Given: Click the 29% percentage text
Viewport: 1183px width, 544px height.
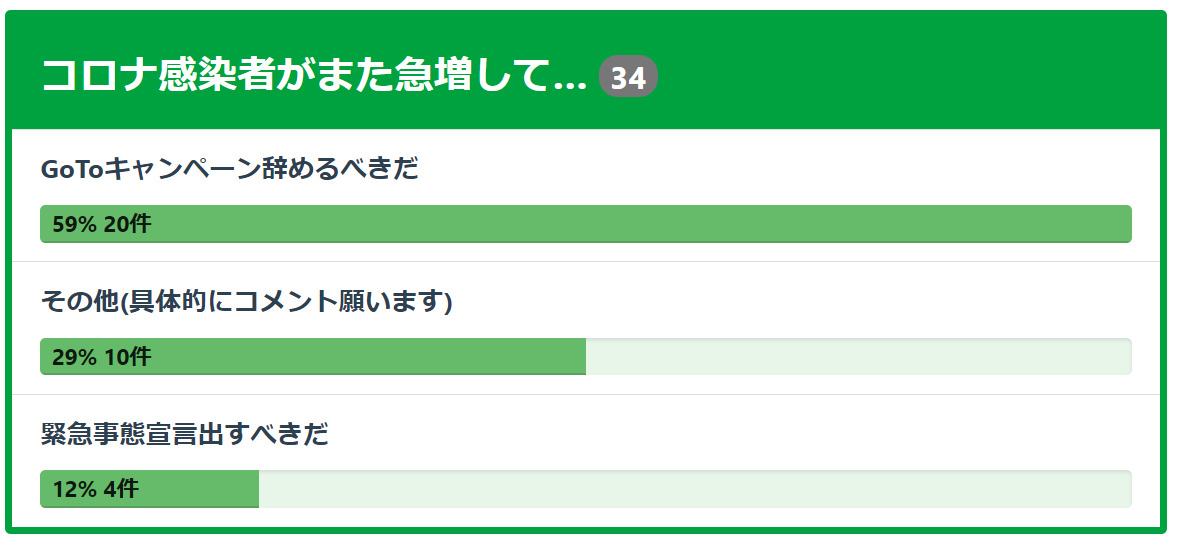Looking at the screenshot, I should click(74, 357).
